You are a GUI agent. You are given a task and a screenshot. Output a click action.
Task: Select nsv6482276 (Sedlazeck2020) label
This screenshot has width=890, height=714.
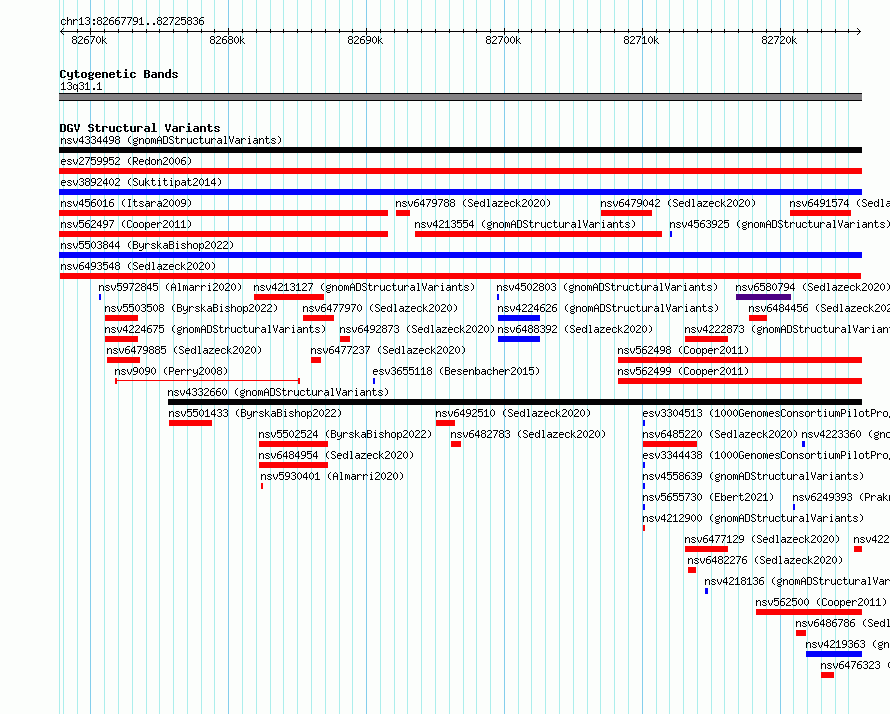[765, 560]
